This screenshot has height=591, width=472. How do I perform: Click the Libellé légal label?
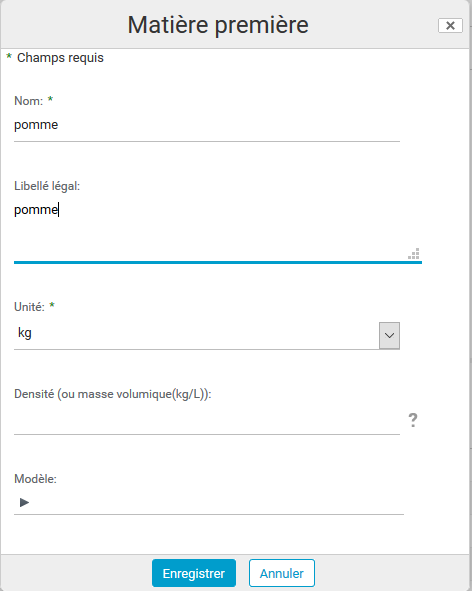click(47, 186)
